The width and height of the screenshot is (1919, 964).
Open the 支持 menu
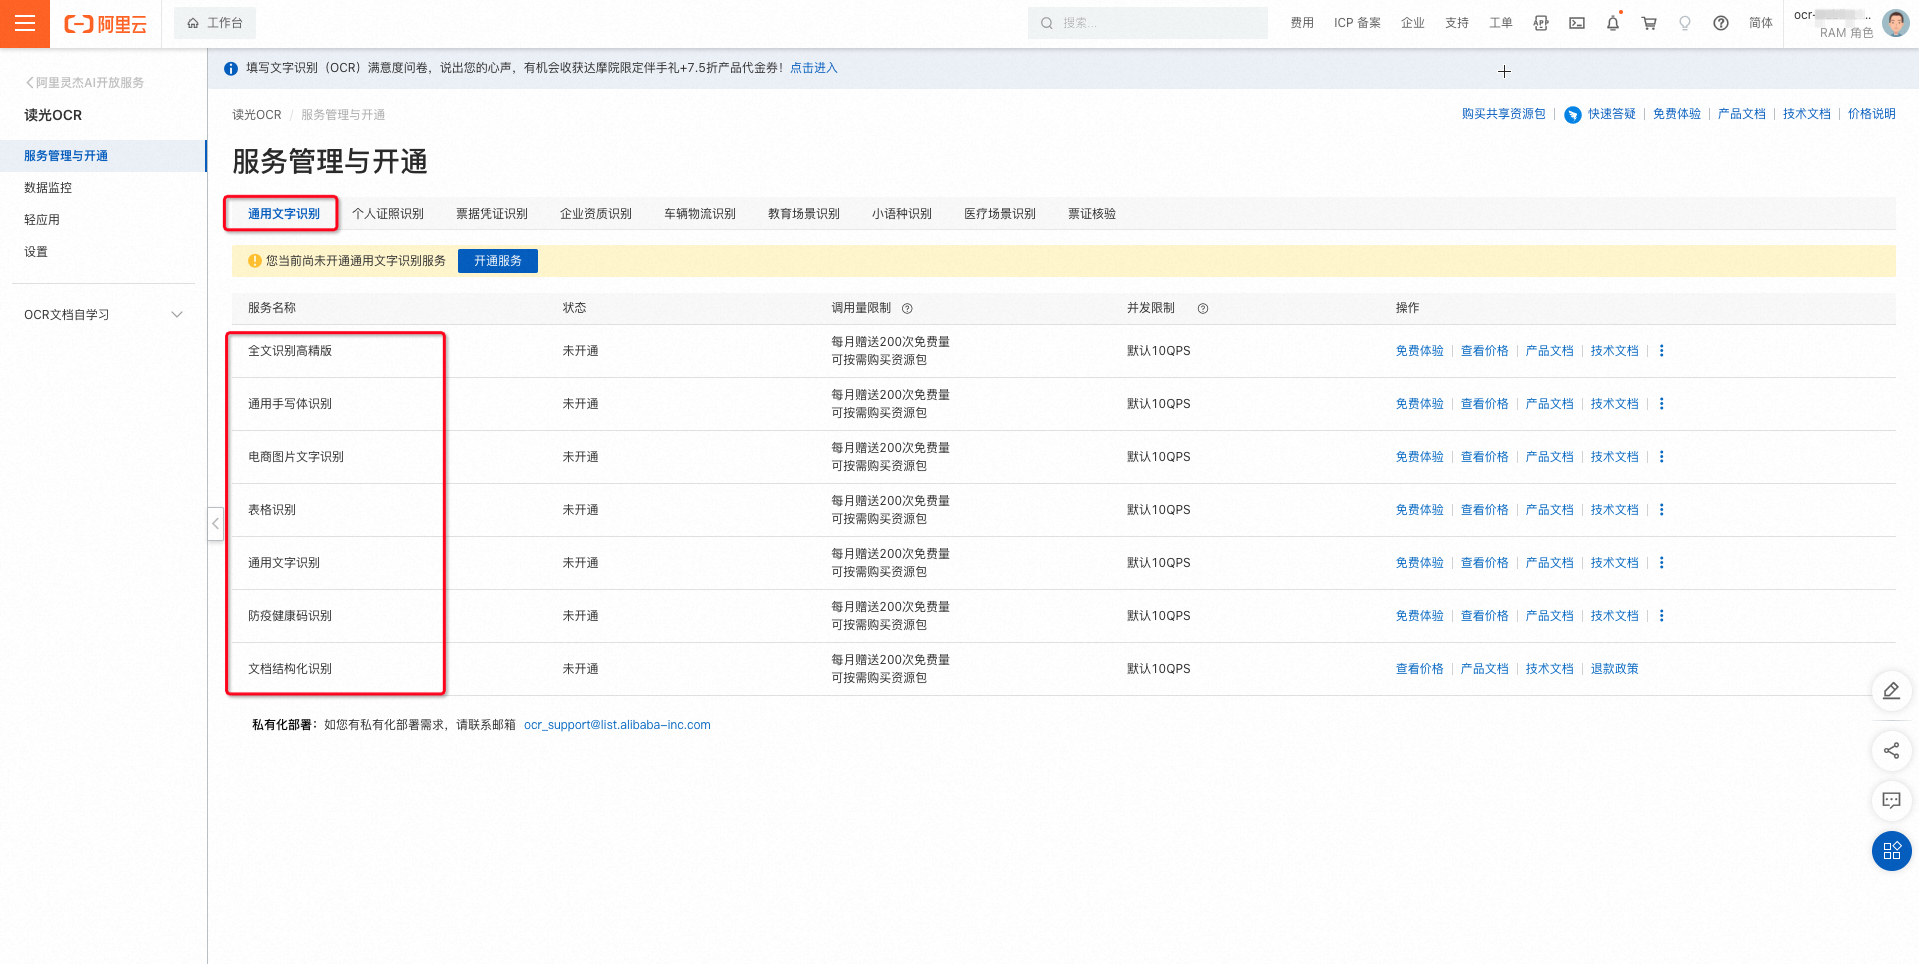[1456, 23]
